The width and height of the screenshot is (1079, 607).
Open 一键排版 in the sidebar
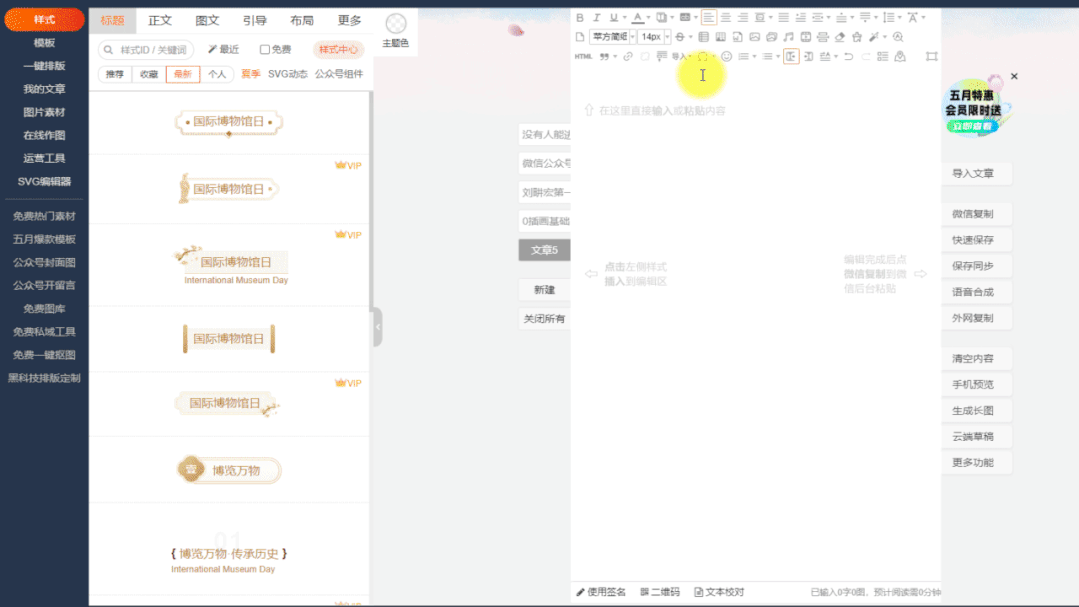point(44,66)
